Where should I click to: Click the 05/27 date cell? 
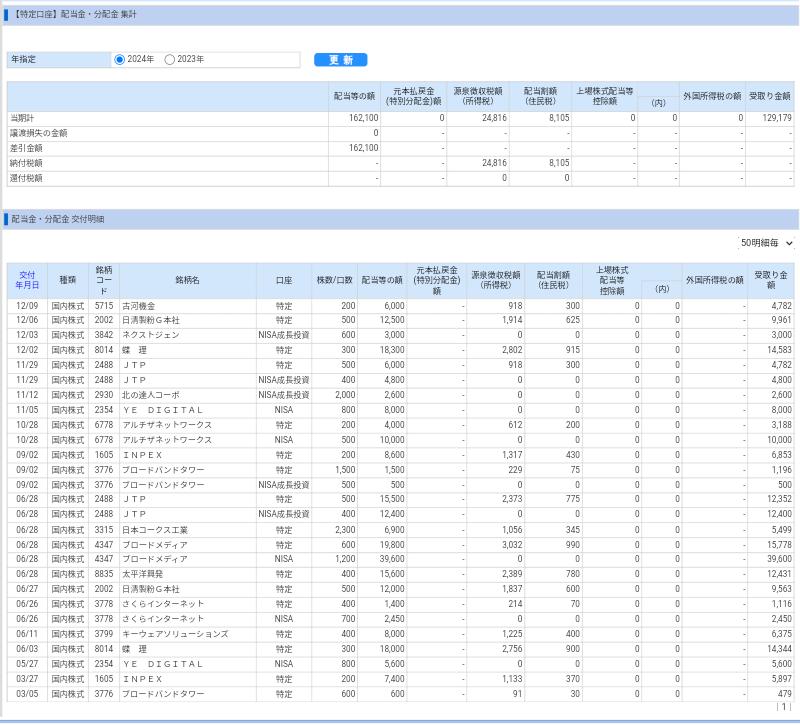[x=27, y=664]
